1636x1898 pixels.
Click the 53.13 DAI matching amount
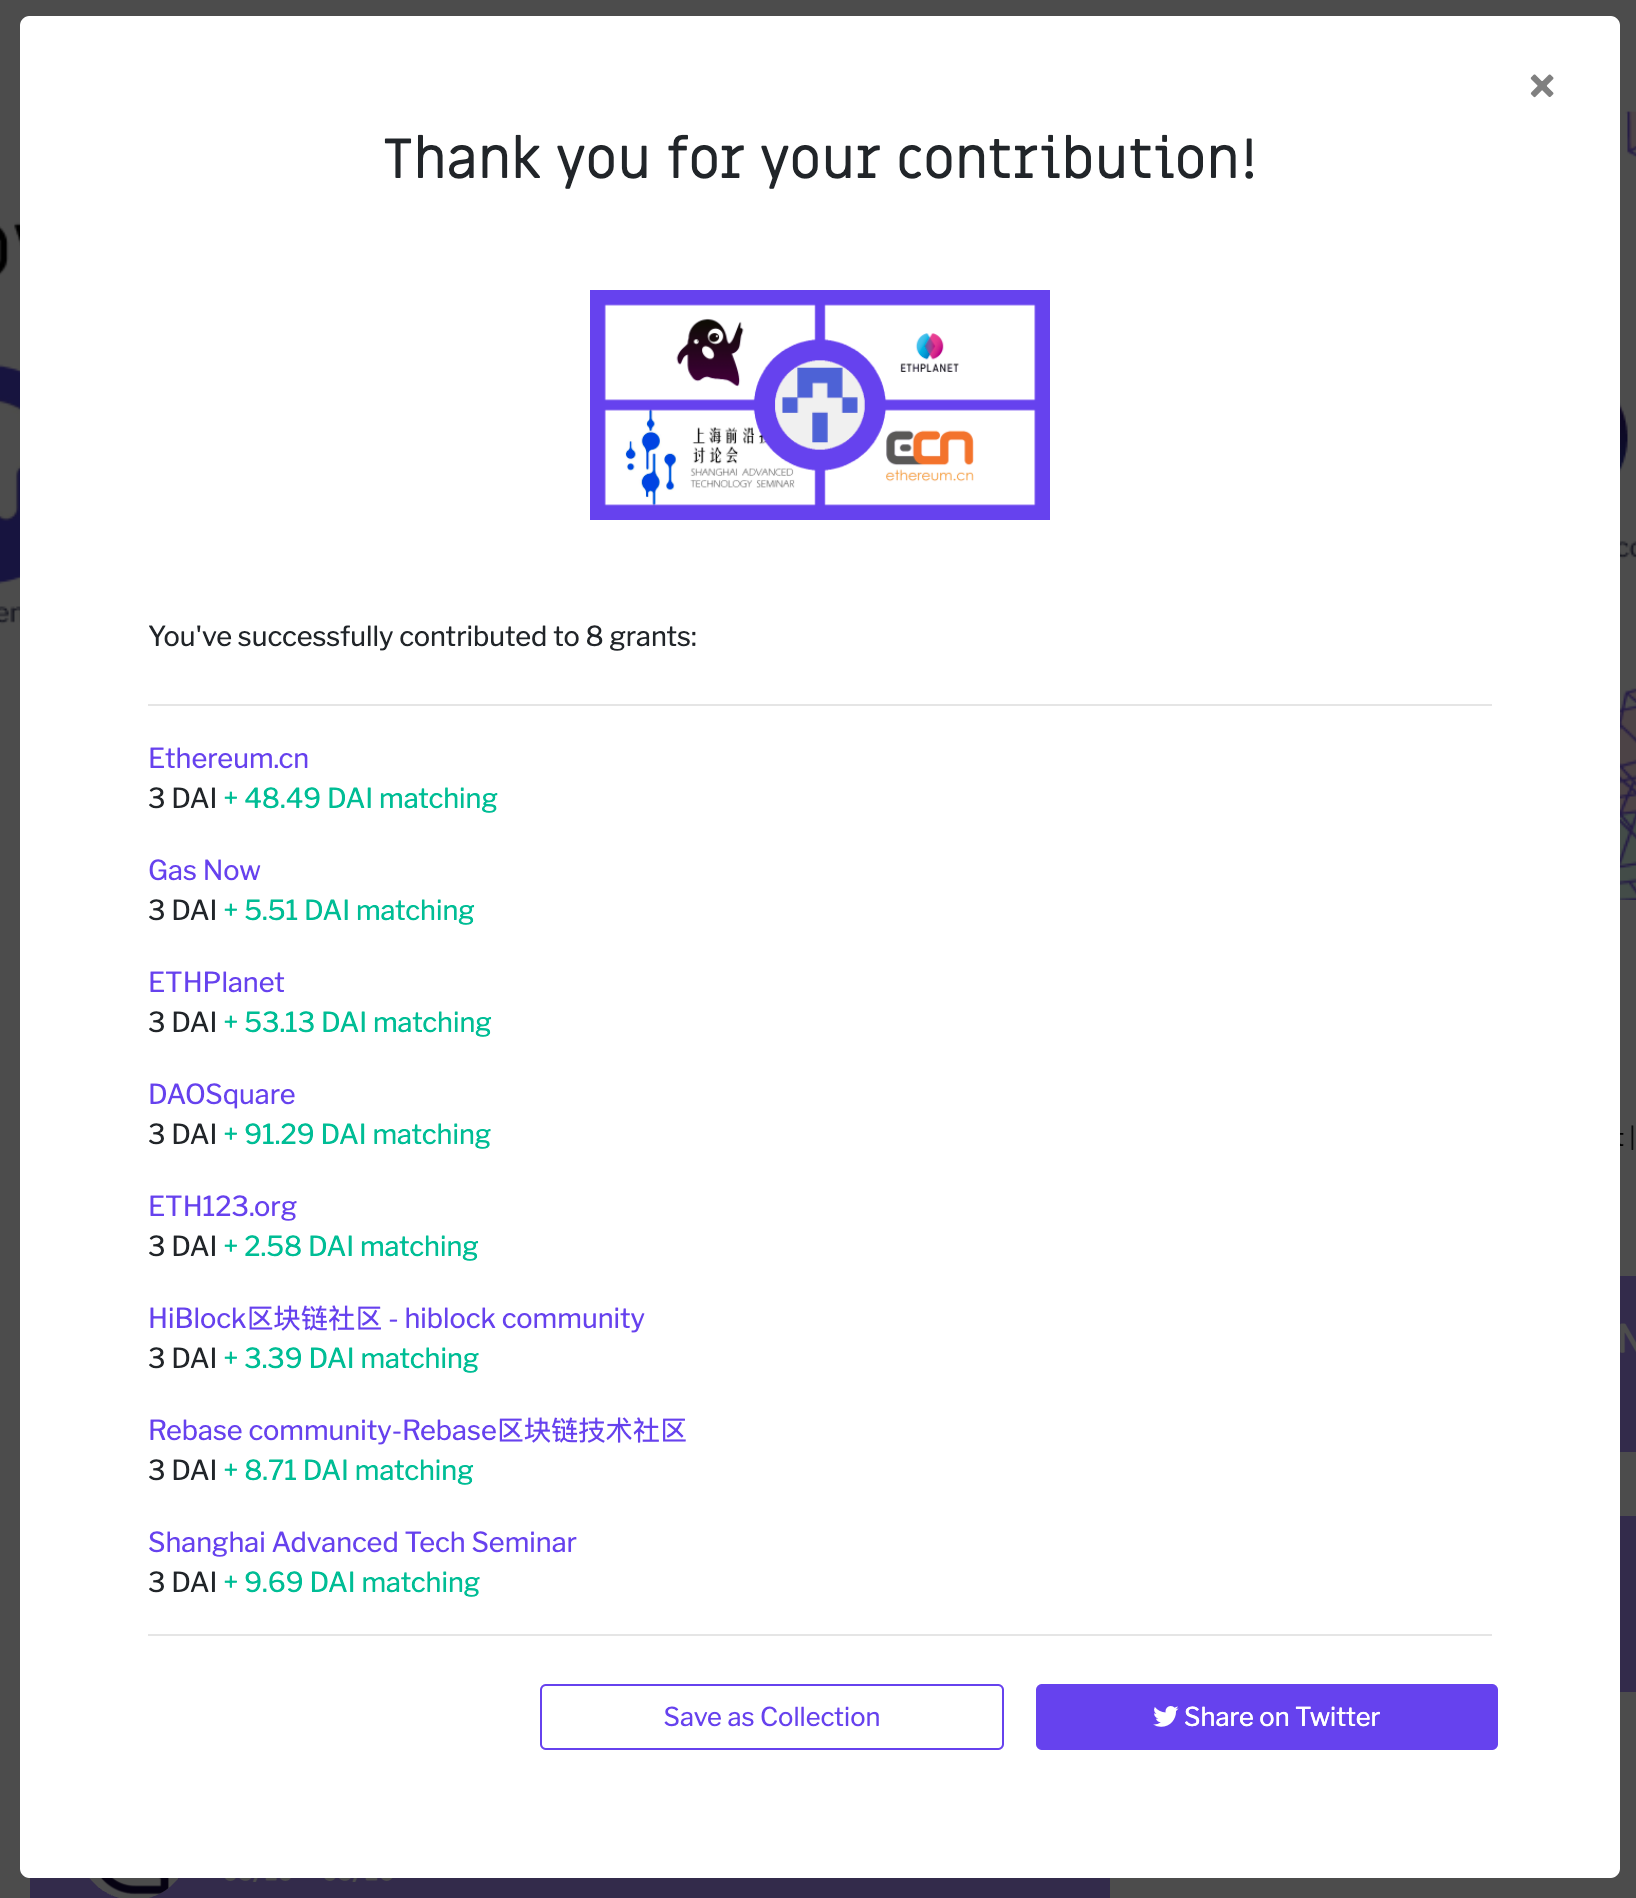pos(358,1022)
